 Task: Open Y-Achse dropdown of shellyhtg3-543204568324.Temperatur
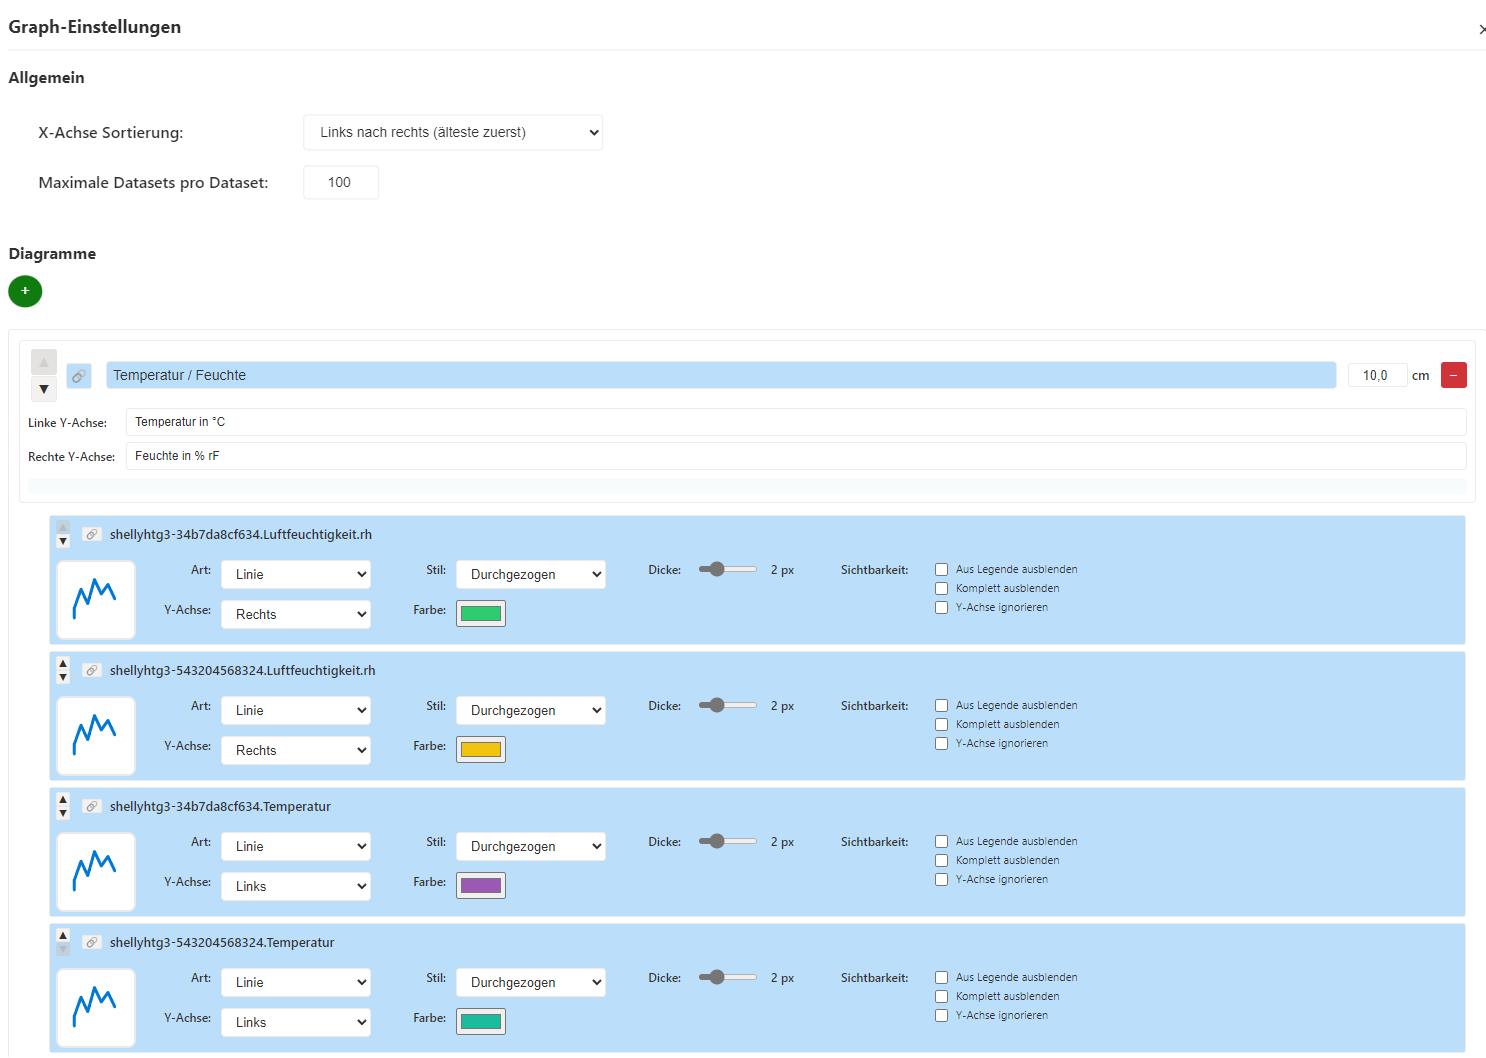click(296, 1022)
